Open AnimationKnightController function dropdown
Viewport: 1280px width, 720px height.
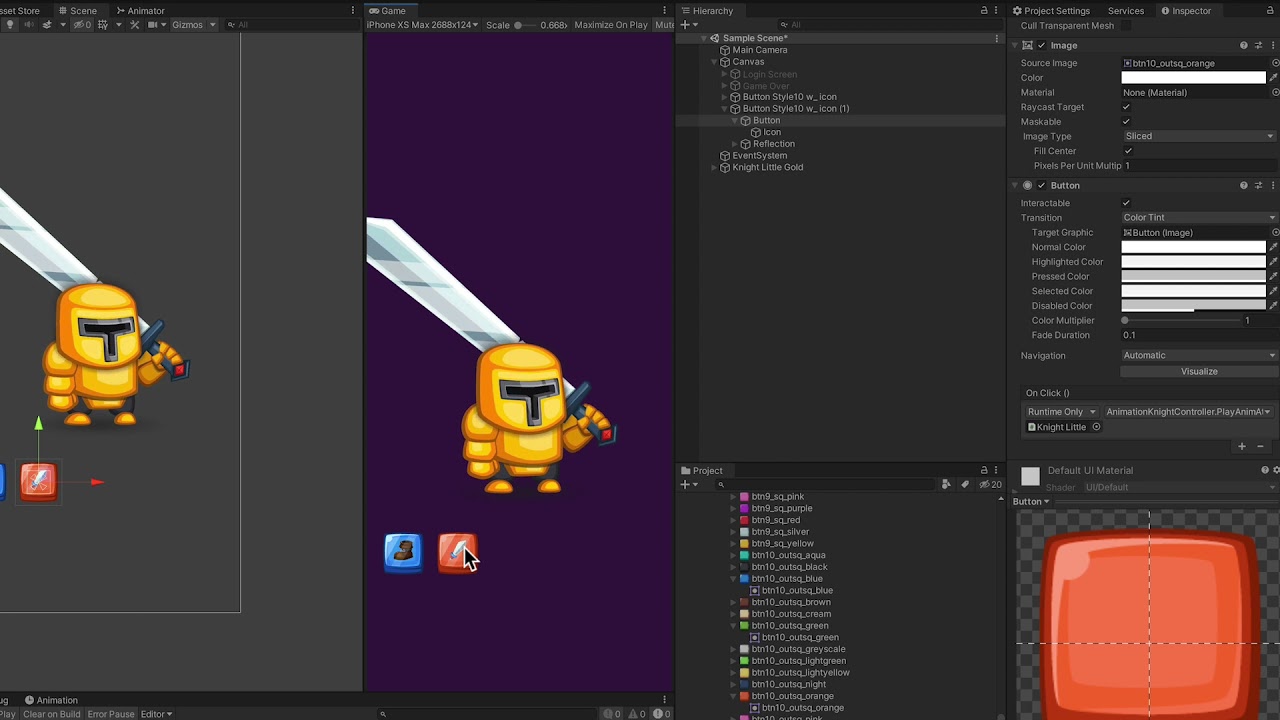1188,412
